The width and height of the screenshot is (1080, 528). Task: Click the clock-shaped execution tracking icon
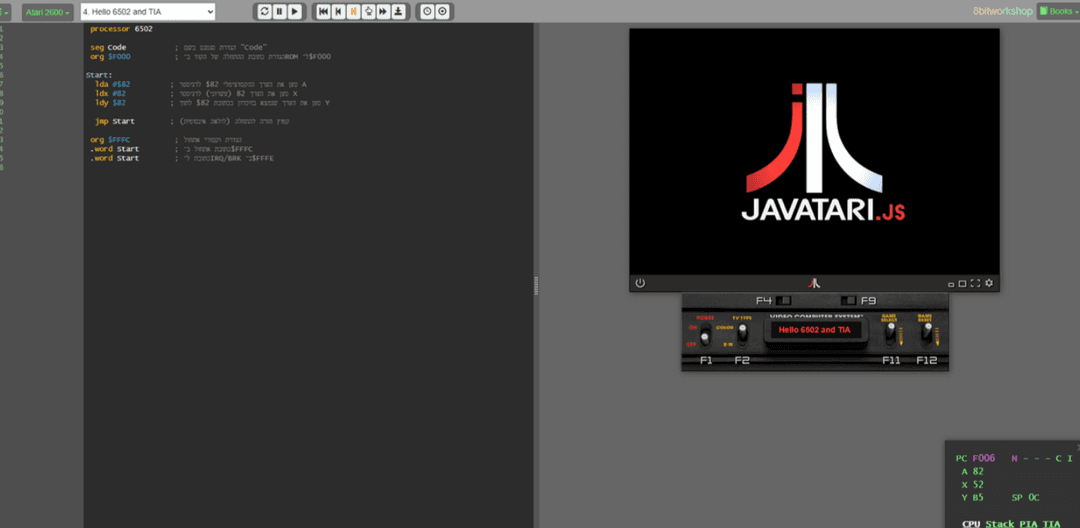tap(427, 12)
